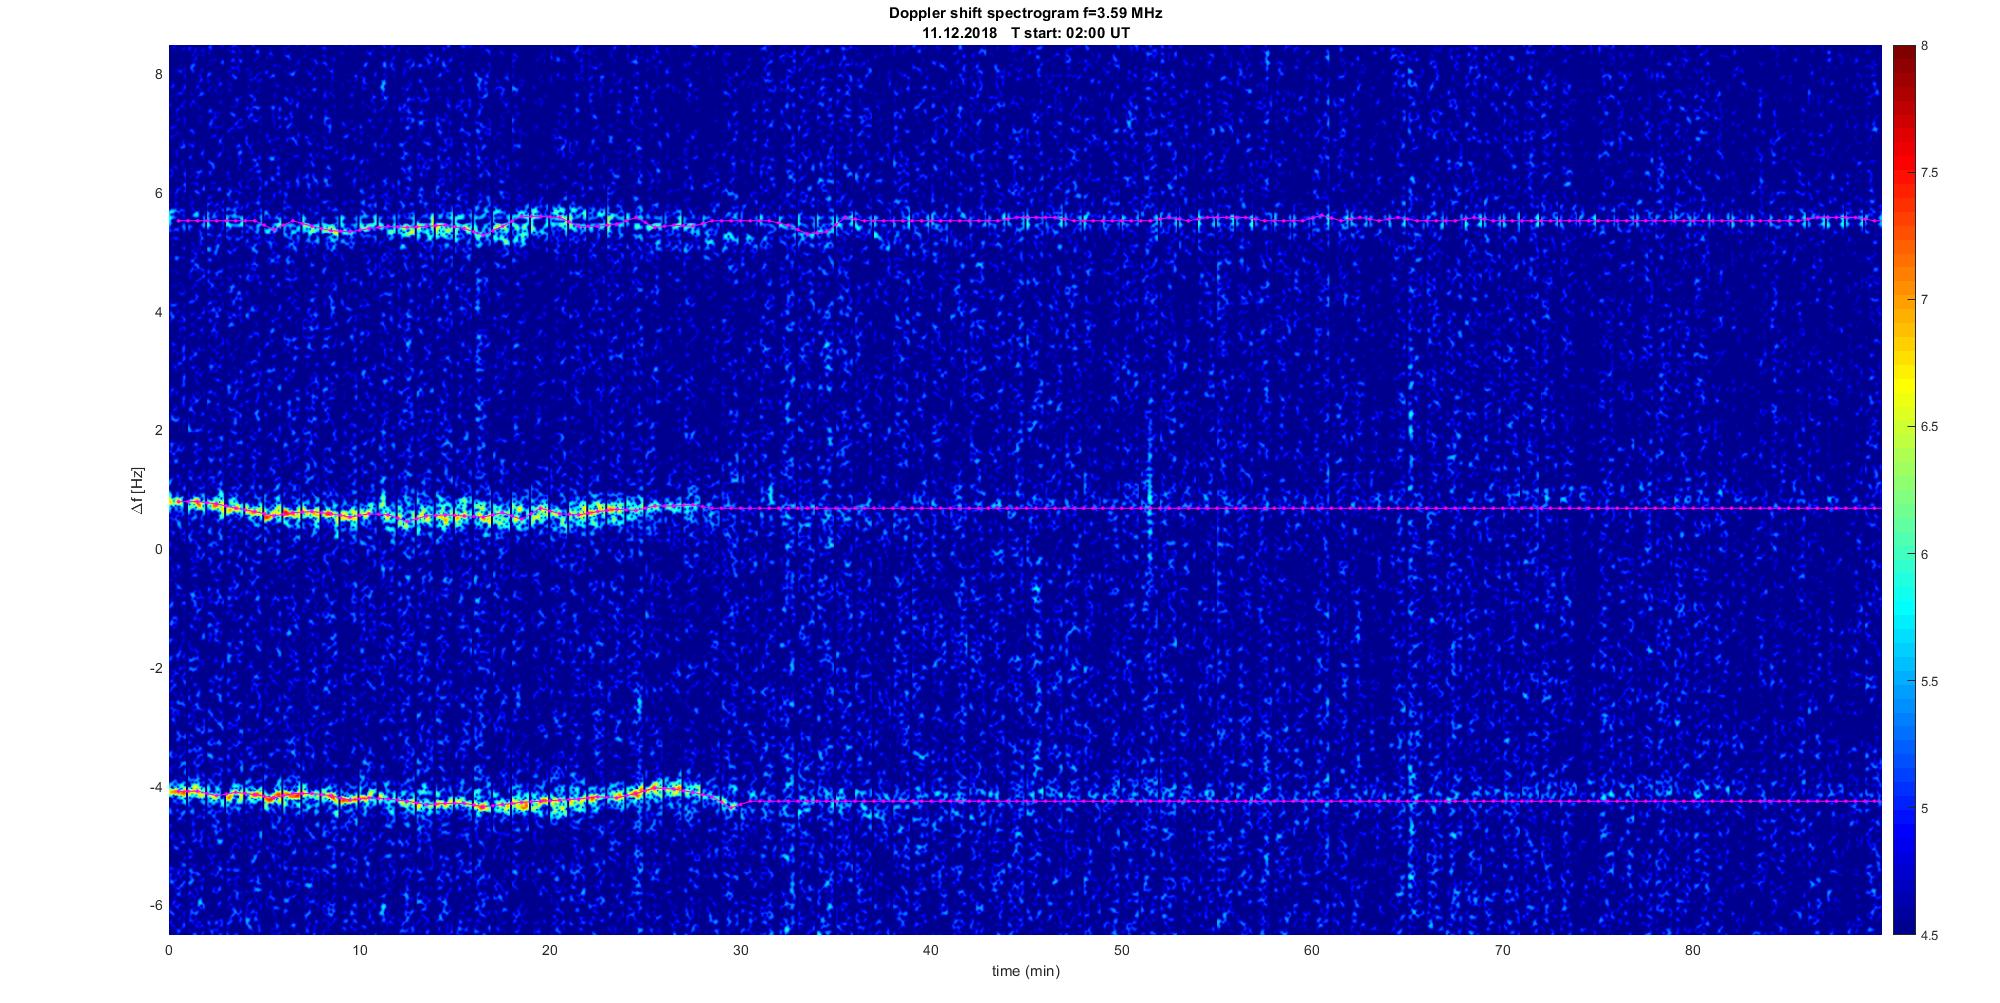Click the x-axis label 'time (min)'
2000x1003 pixels.
click(1025, 971)
